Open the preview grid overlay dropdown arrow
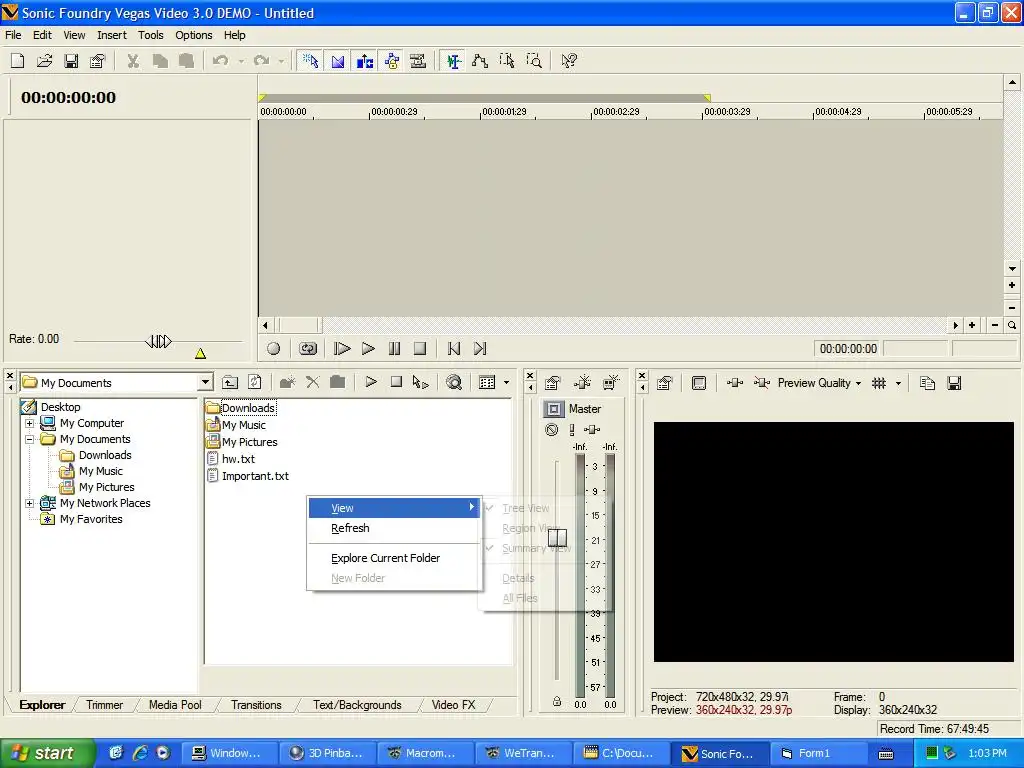Viewport: 1024px width, 768px height. pyautogui.click(x=898, y=383)
